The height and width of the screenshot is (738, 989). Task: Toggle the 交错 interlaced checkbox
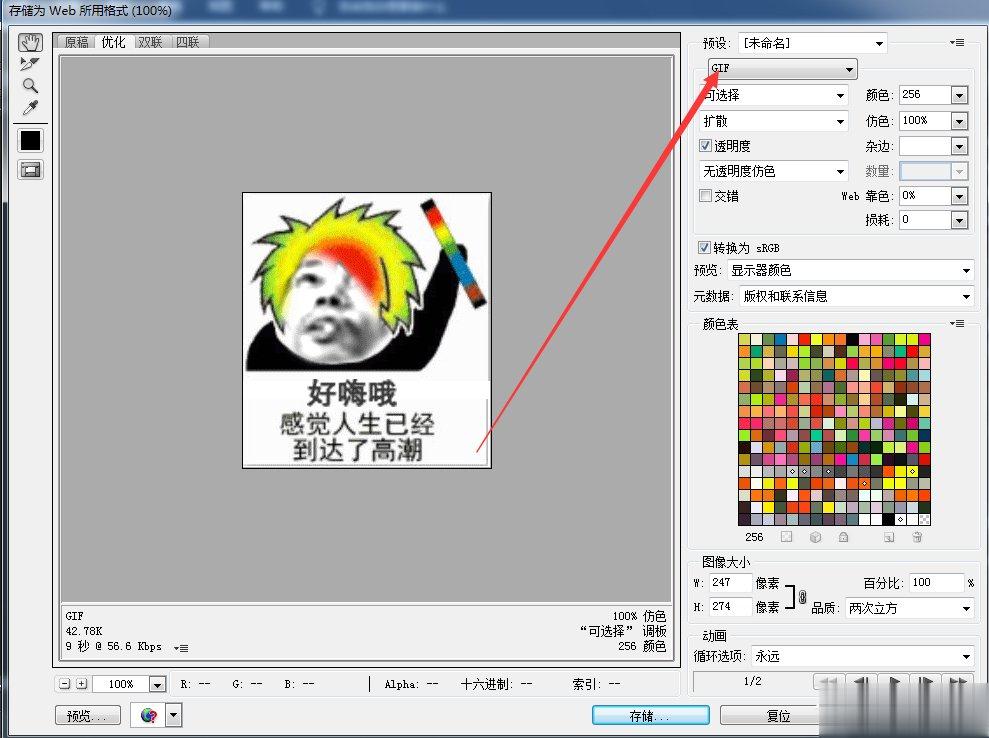(705, 196)
